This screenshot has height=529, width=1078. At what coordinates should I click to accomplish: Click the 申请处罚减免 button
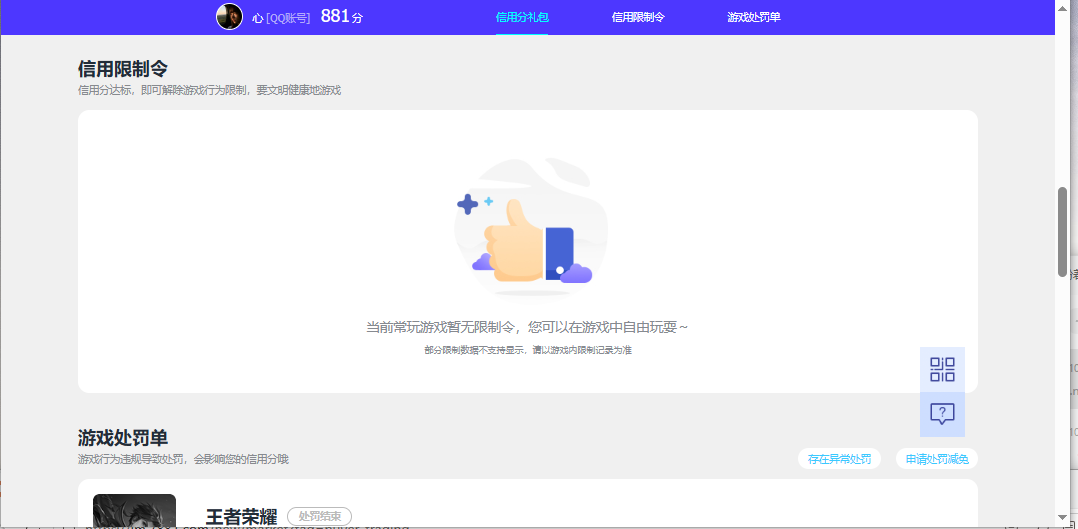click(936, 459)
